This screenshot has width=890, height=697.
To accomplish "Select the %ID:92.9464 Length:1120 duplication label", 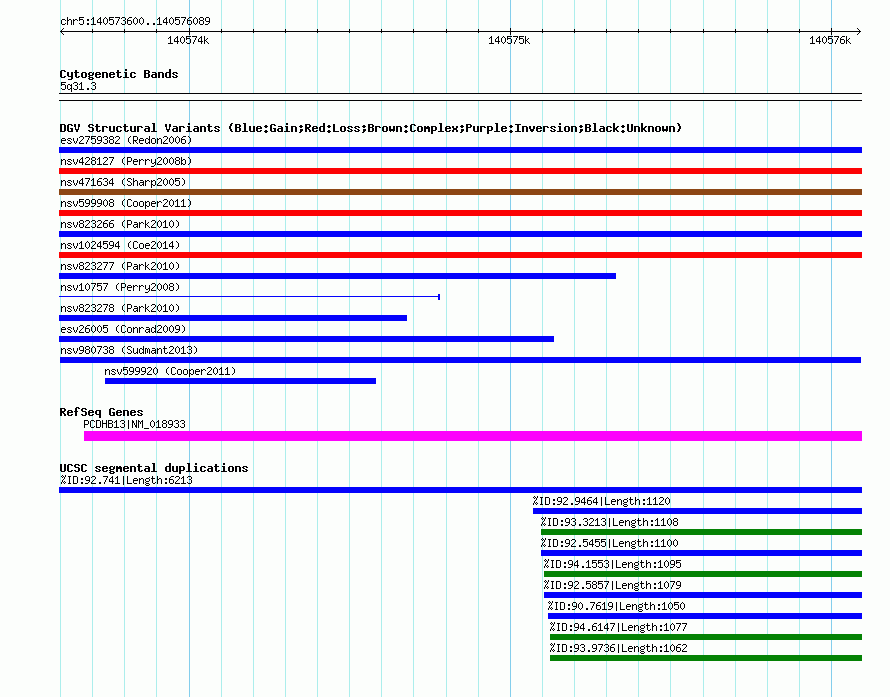I will tap(602, 501).
